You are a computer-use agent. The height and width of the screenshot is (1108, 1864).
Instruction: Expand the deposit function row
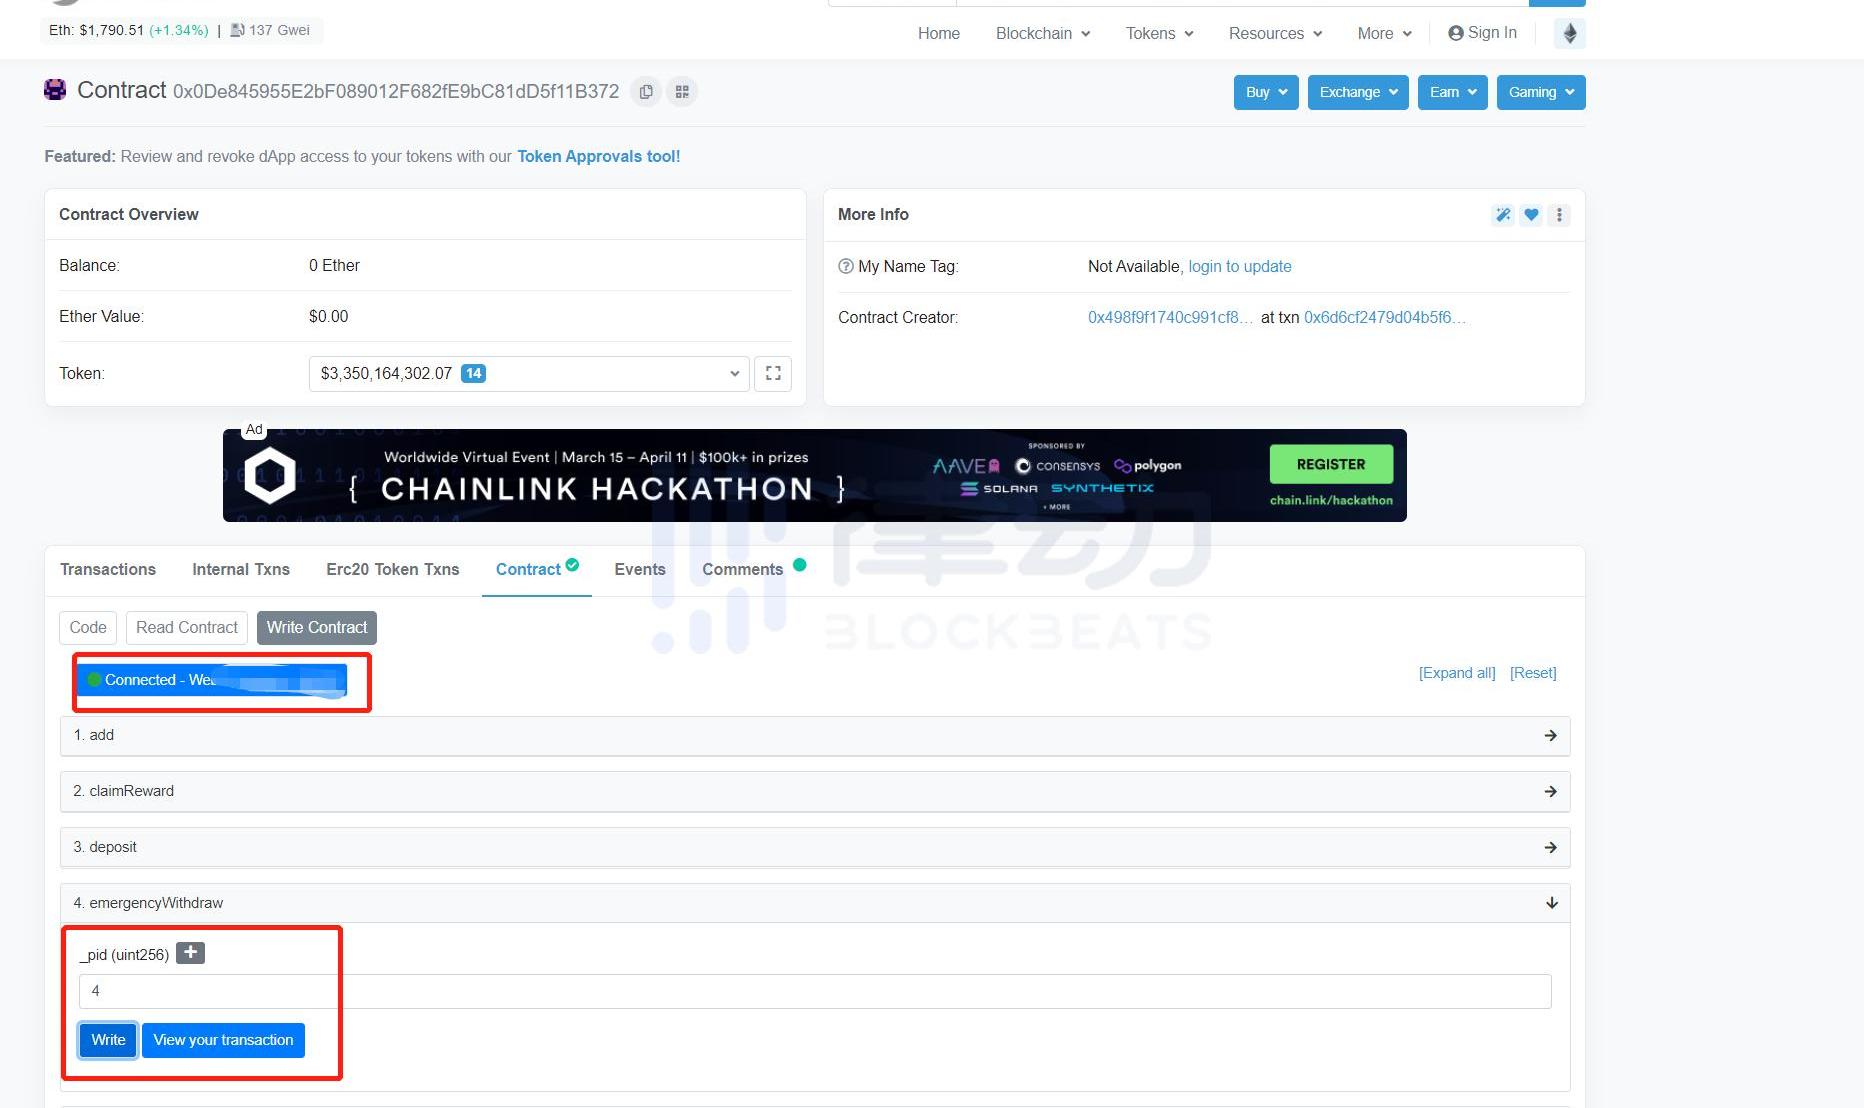point(814,847)
